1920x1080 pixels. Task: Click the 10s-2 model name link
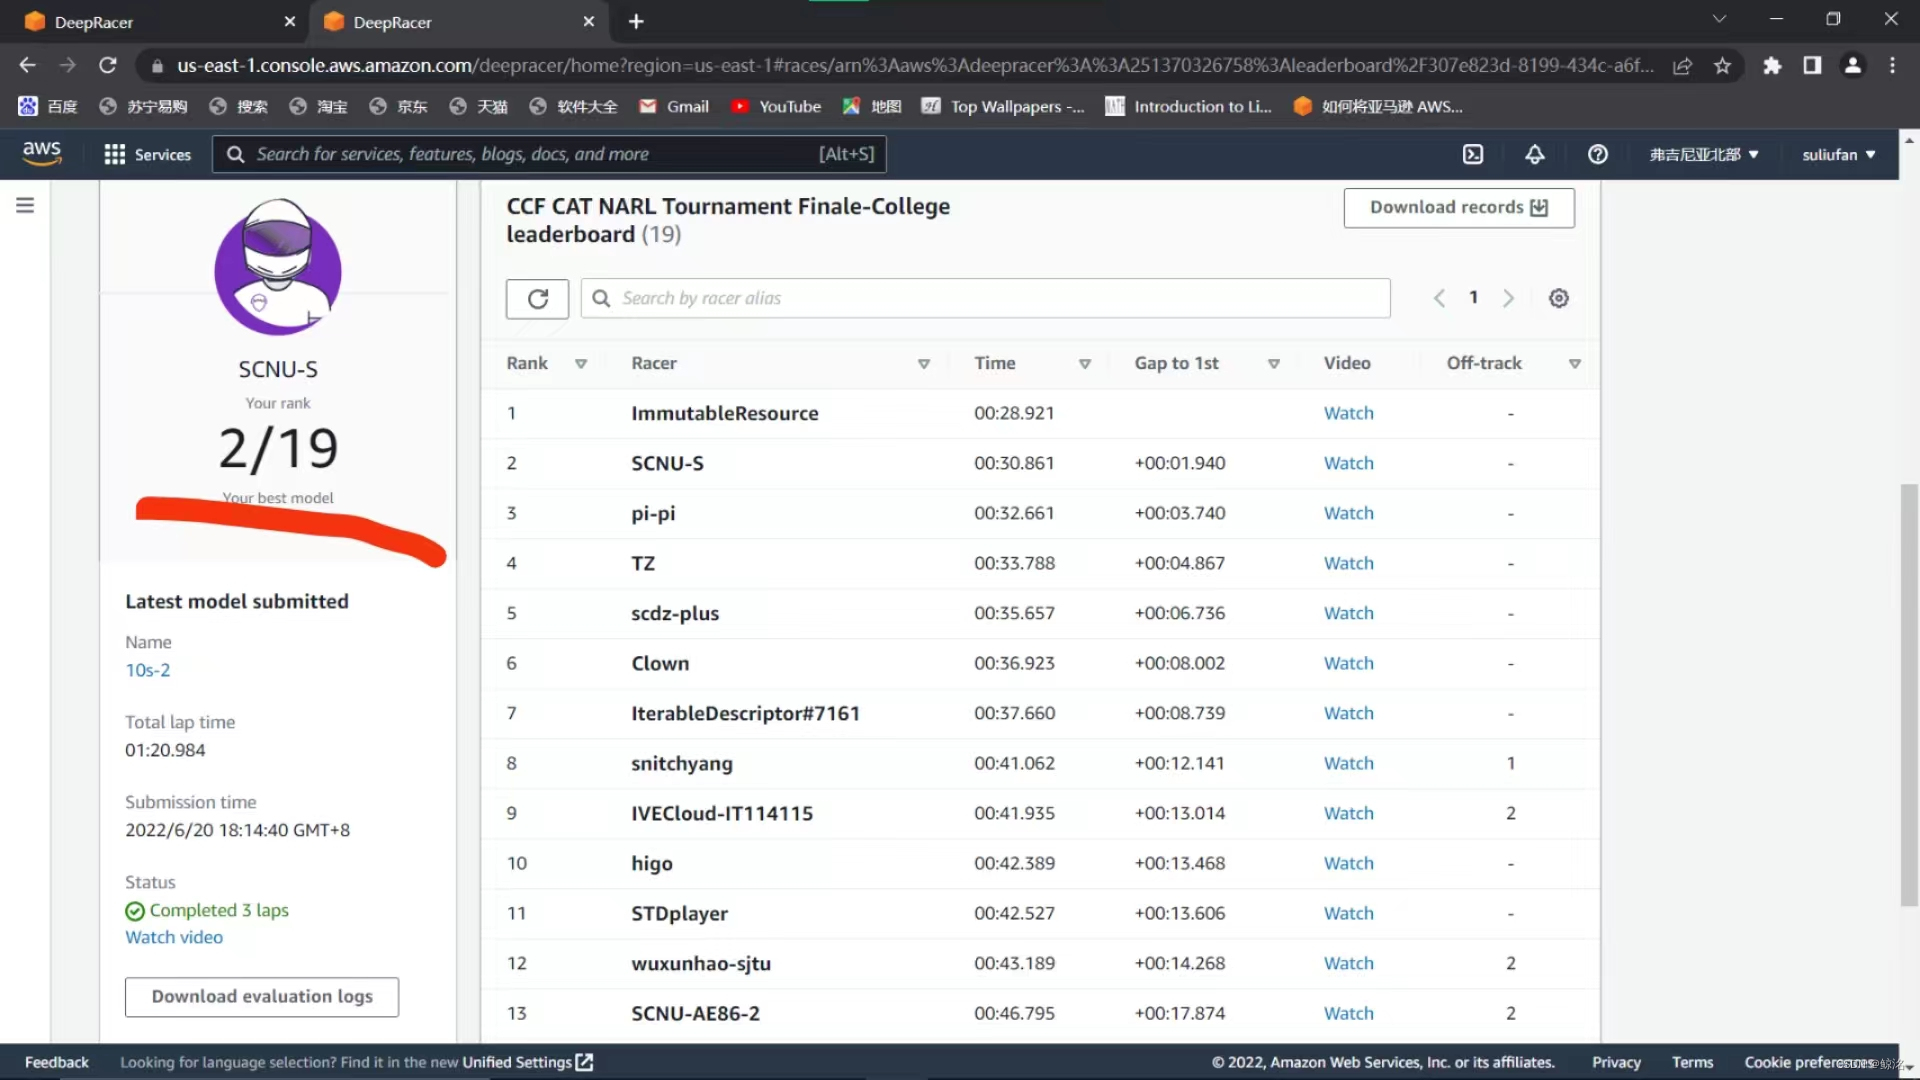148,670
